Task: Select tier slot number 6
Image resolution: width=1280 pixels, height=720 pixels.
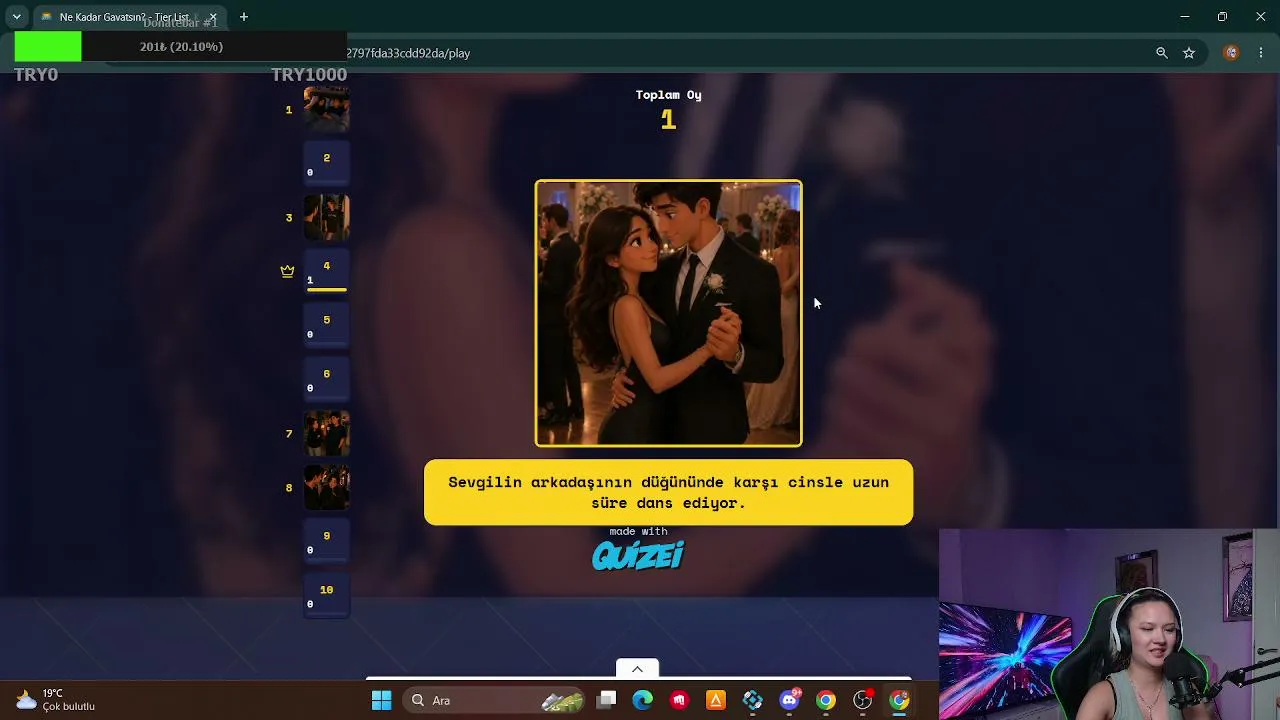Action: [326, 380]
